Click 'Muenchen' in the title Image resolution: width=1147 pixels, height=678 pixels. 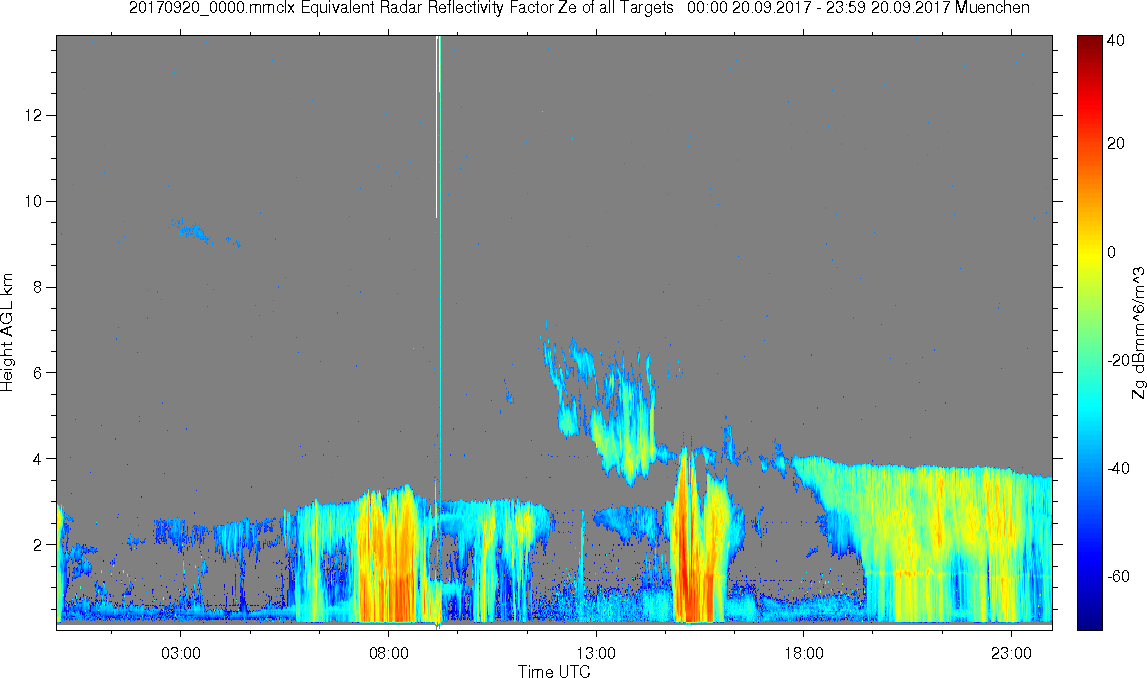(992, 8)
